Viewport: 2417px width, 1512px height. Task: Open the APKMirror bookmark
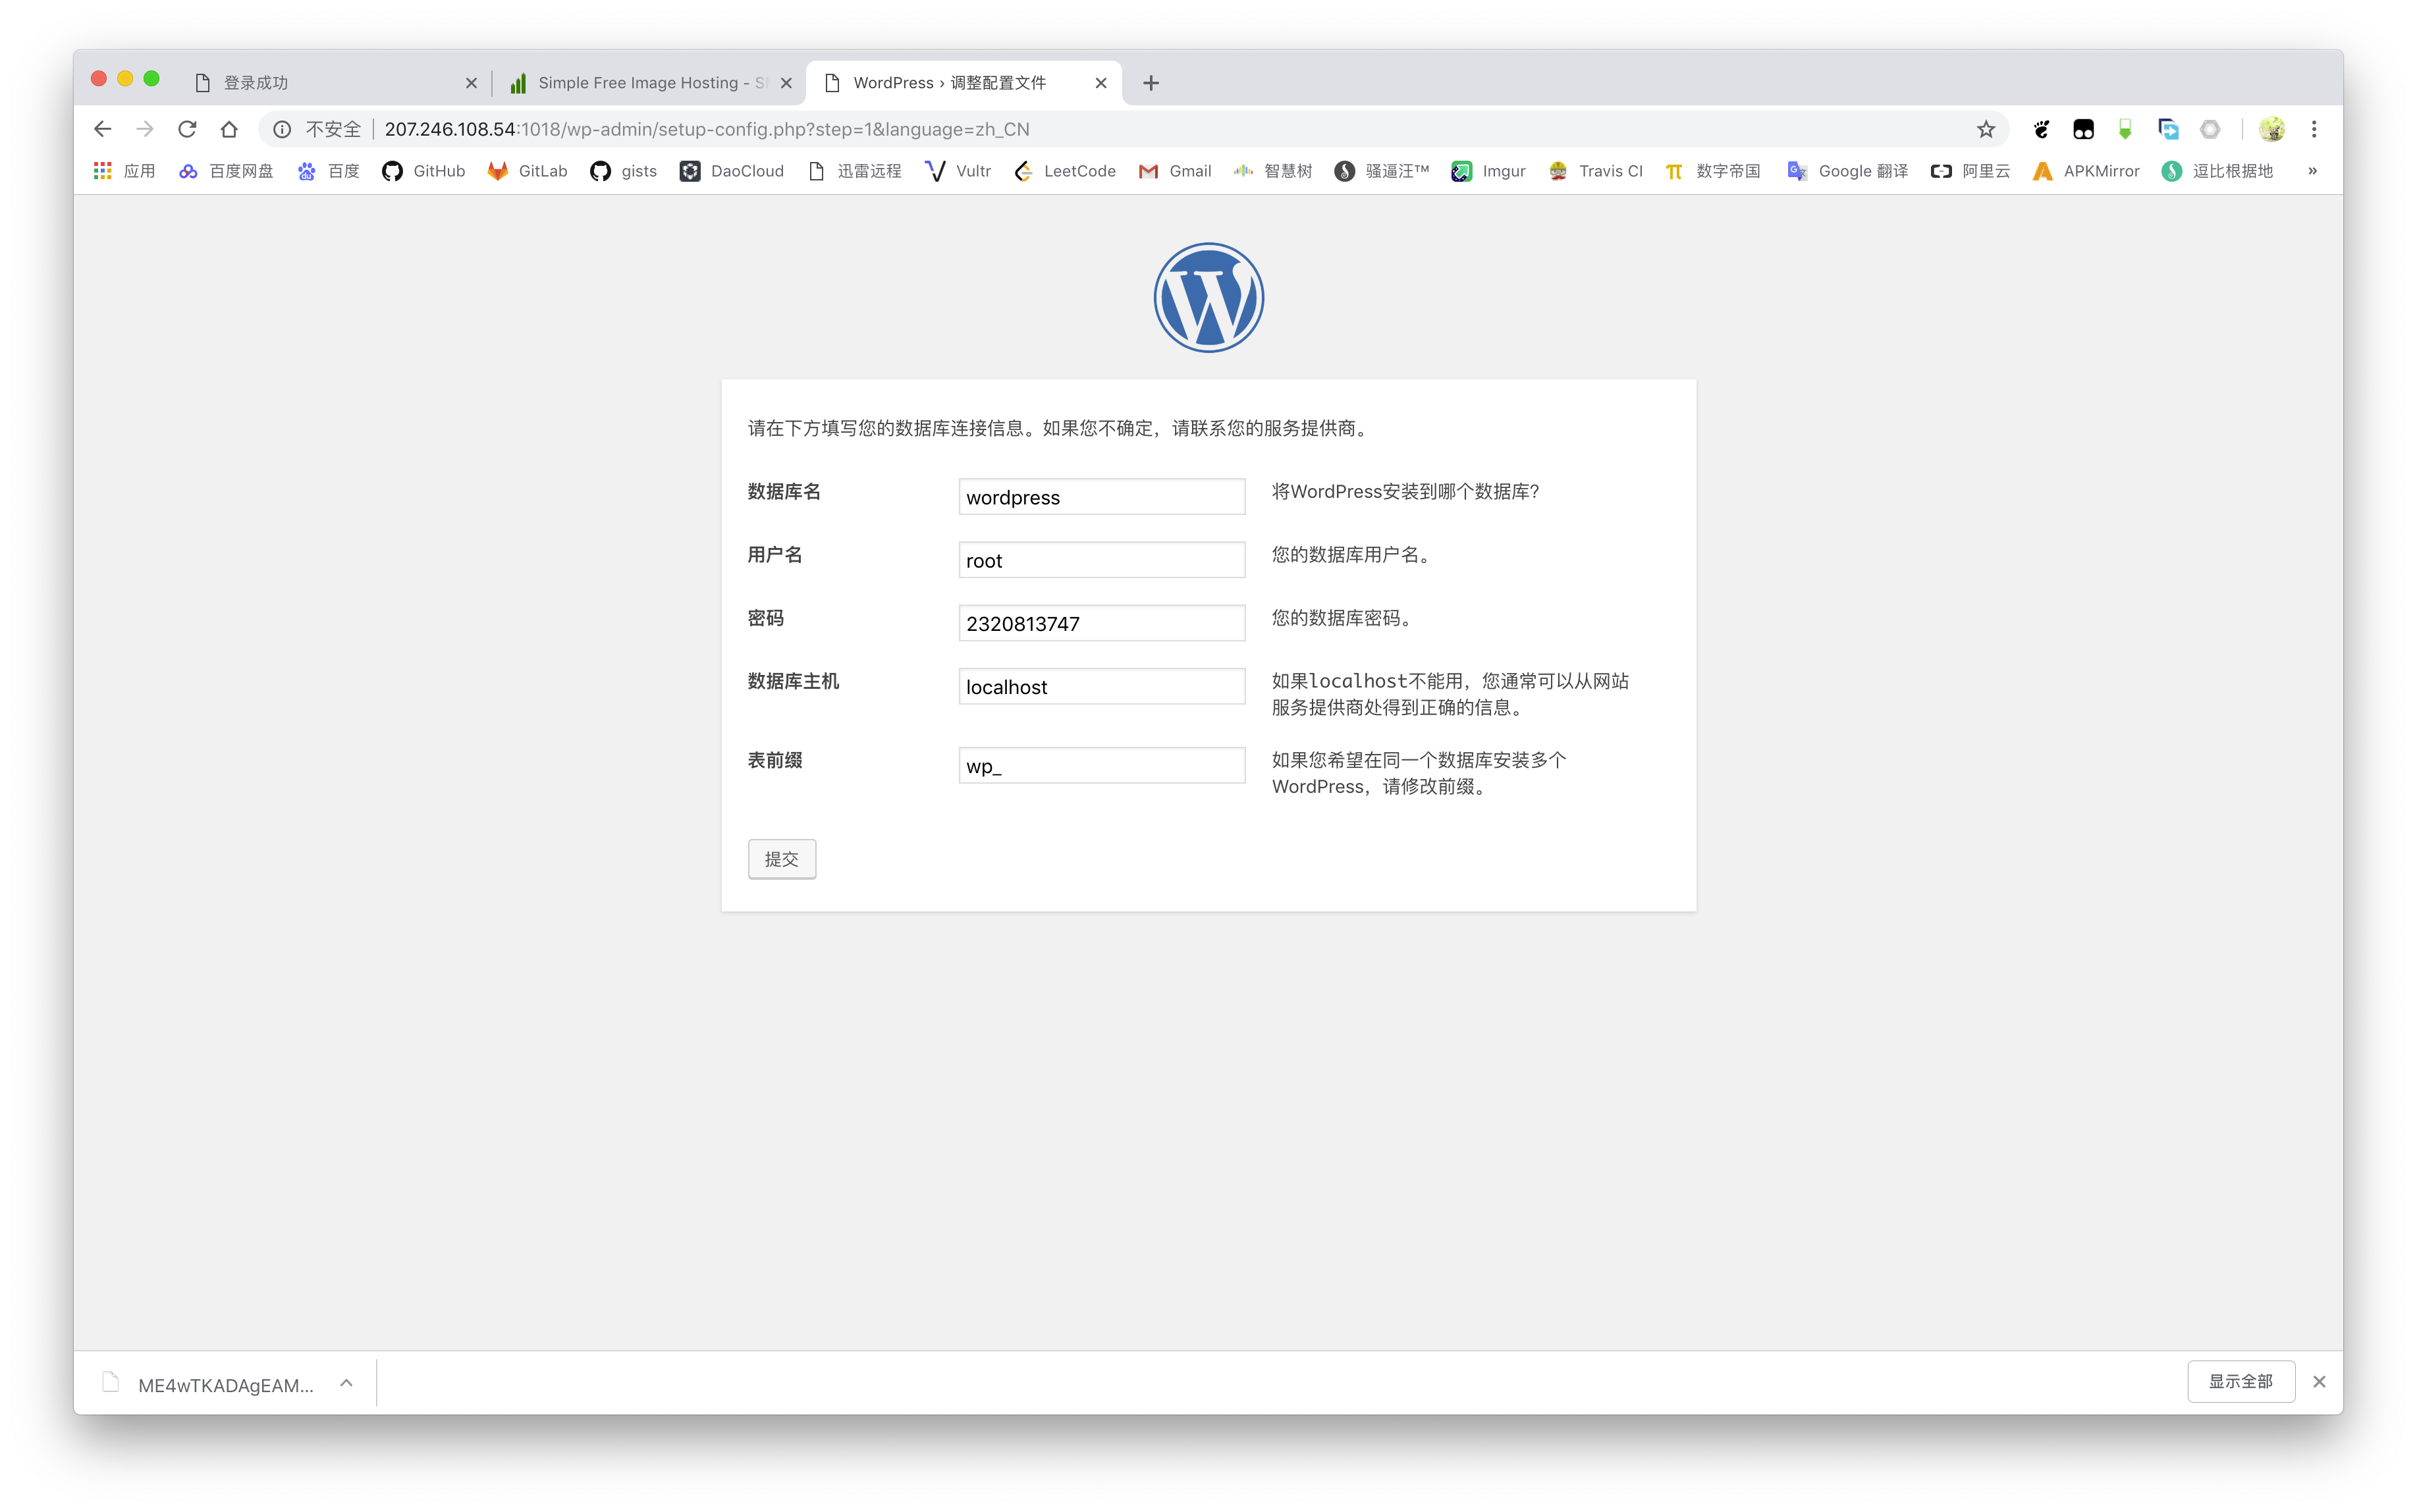point(2086,171)
